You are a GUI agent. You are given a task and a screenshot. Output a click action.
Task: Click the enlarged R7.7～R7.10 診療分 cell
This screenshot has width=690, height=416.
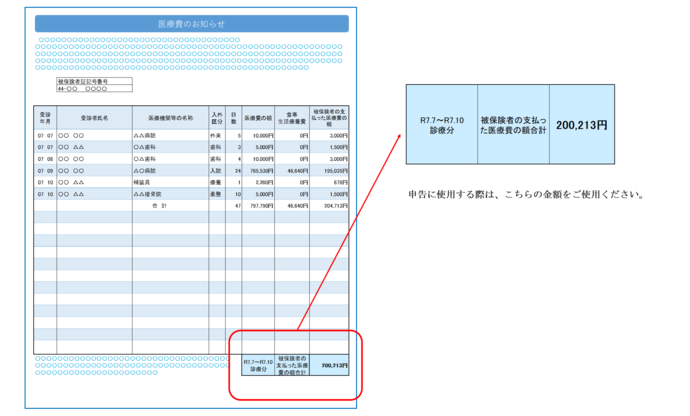440,125
